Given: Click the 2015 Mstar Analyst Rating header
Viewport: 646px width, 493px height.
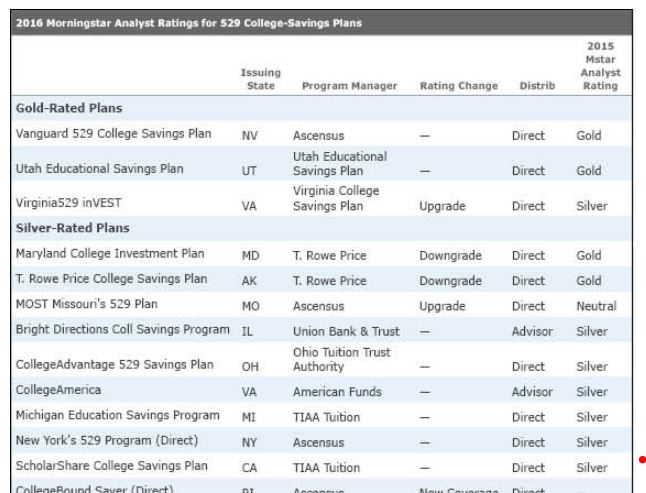Looking at the screenshot, I should [600, 66].
